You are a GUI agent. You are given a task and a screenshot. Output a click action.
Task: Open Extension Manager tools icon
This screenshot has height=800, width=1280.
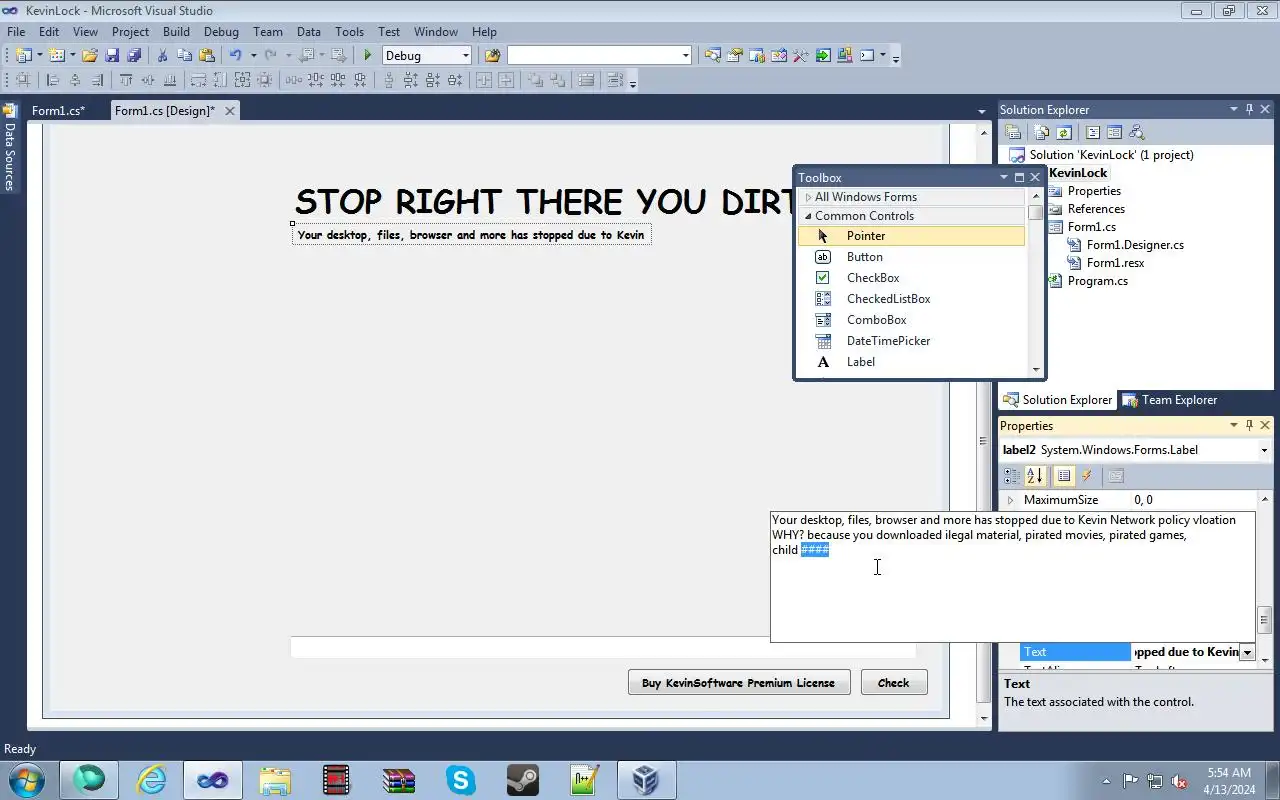coord(800,55)
